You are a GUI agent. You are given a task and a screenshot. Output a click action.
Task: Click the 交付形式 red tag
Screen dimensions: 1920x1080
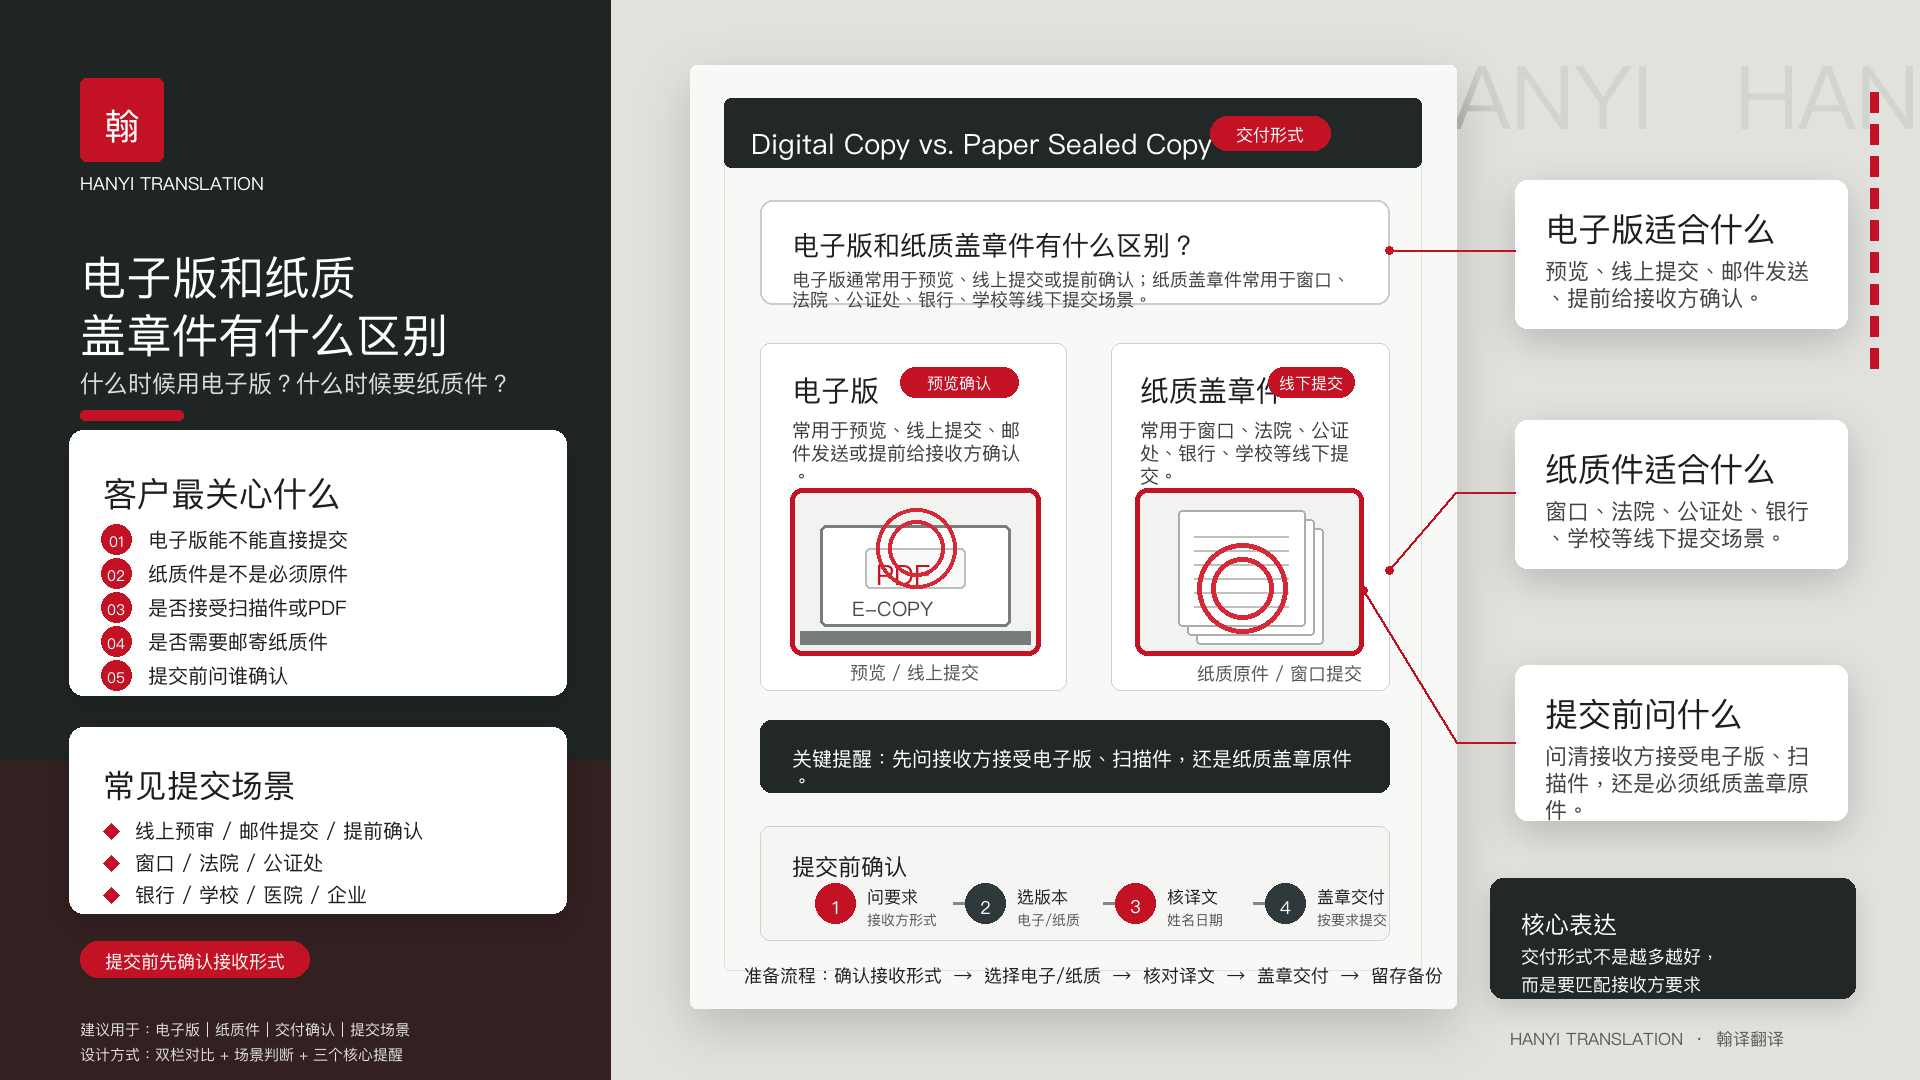click(1270, 134)
